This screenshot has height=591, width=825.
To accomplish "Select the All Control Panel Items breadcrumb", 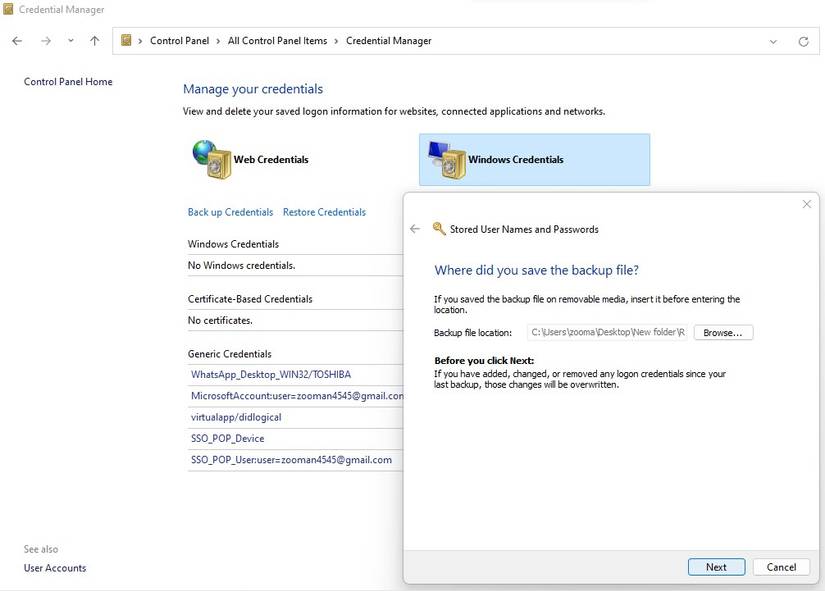I will pos(277,41).
